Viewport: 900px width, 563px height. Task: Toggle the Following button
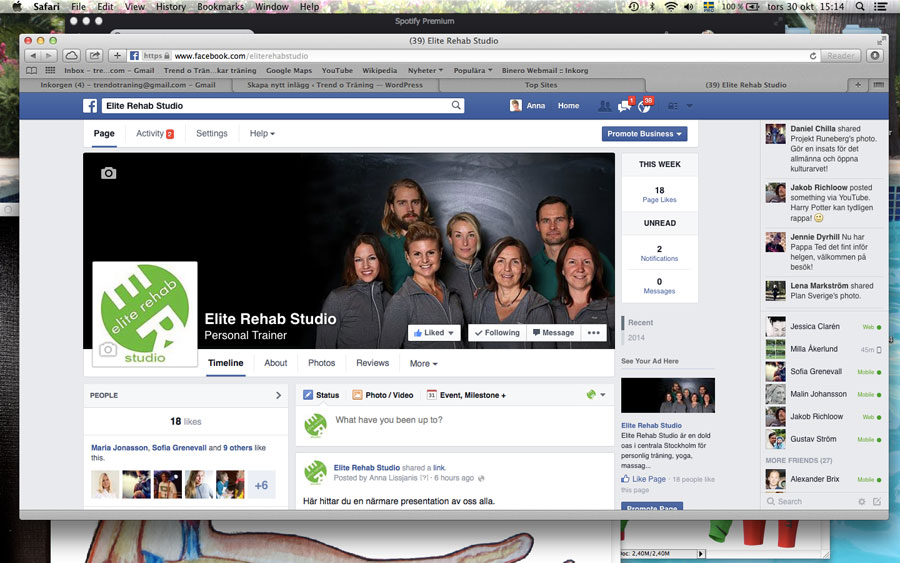point(496,333)
